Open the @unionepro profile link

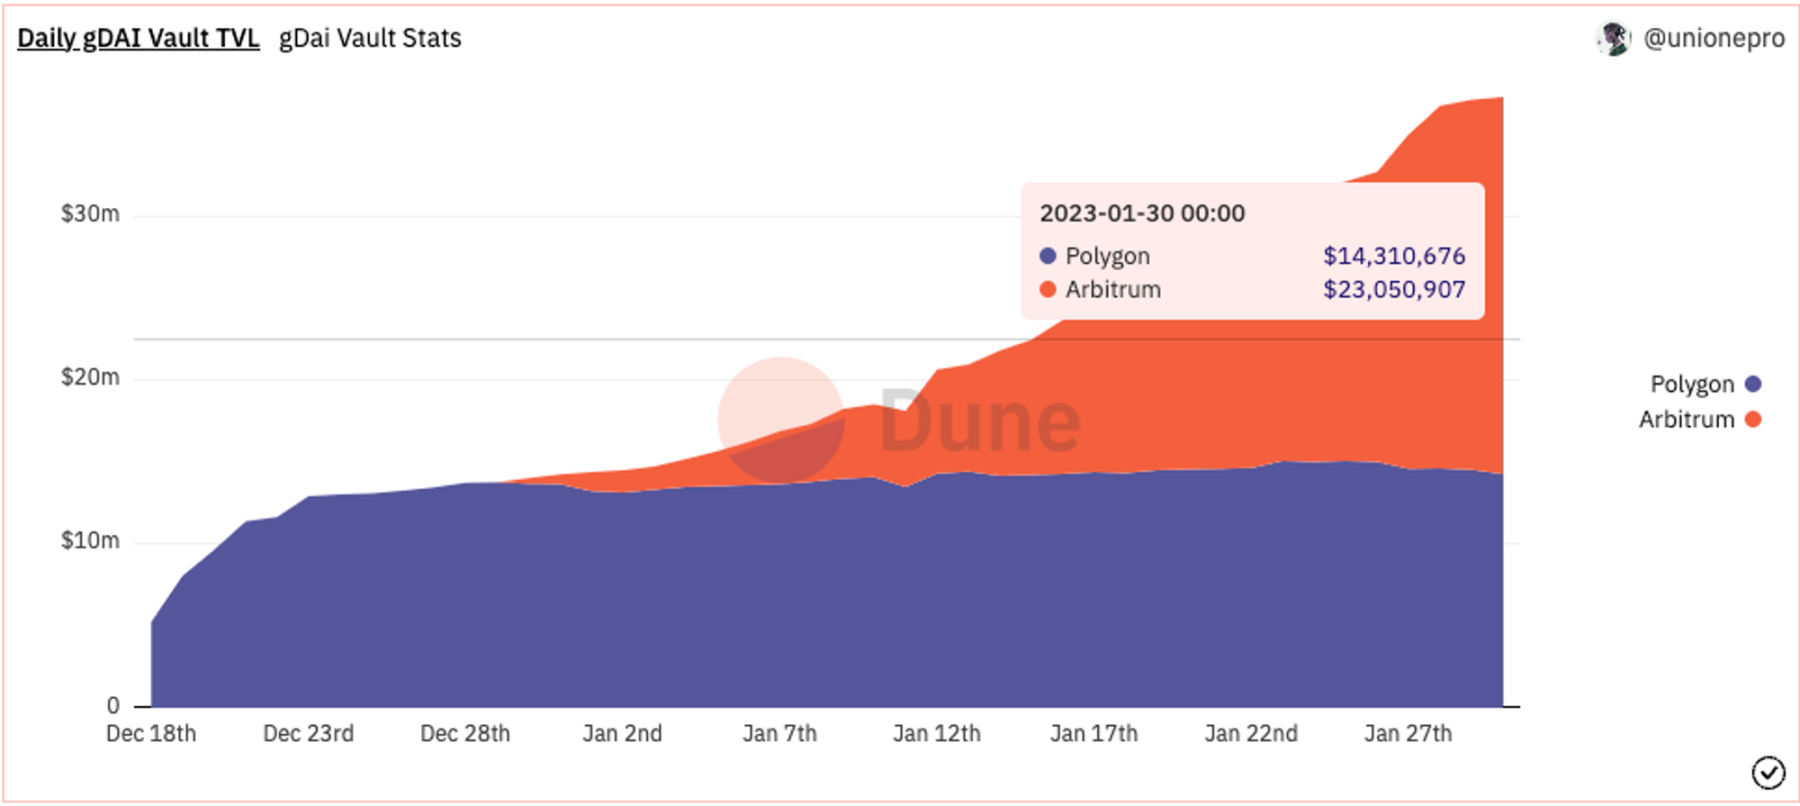pyautogui.click(x=1714, y=38)
